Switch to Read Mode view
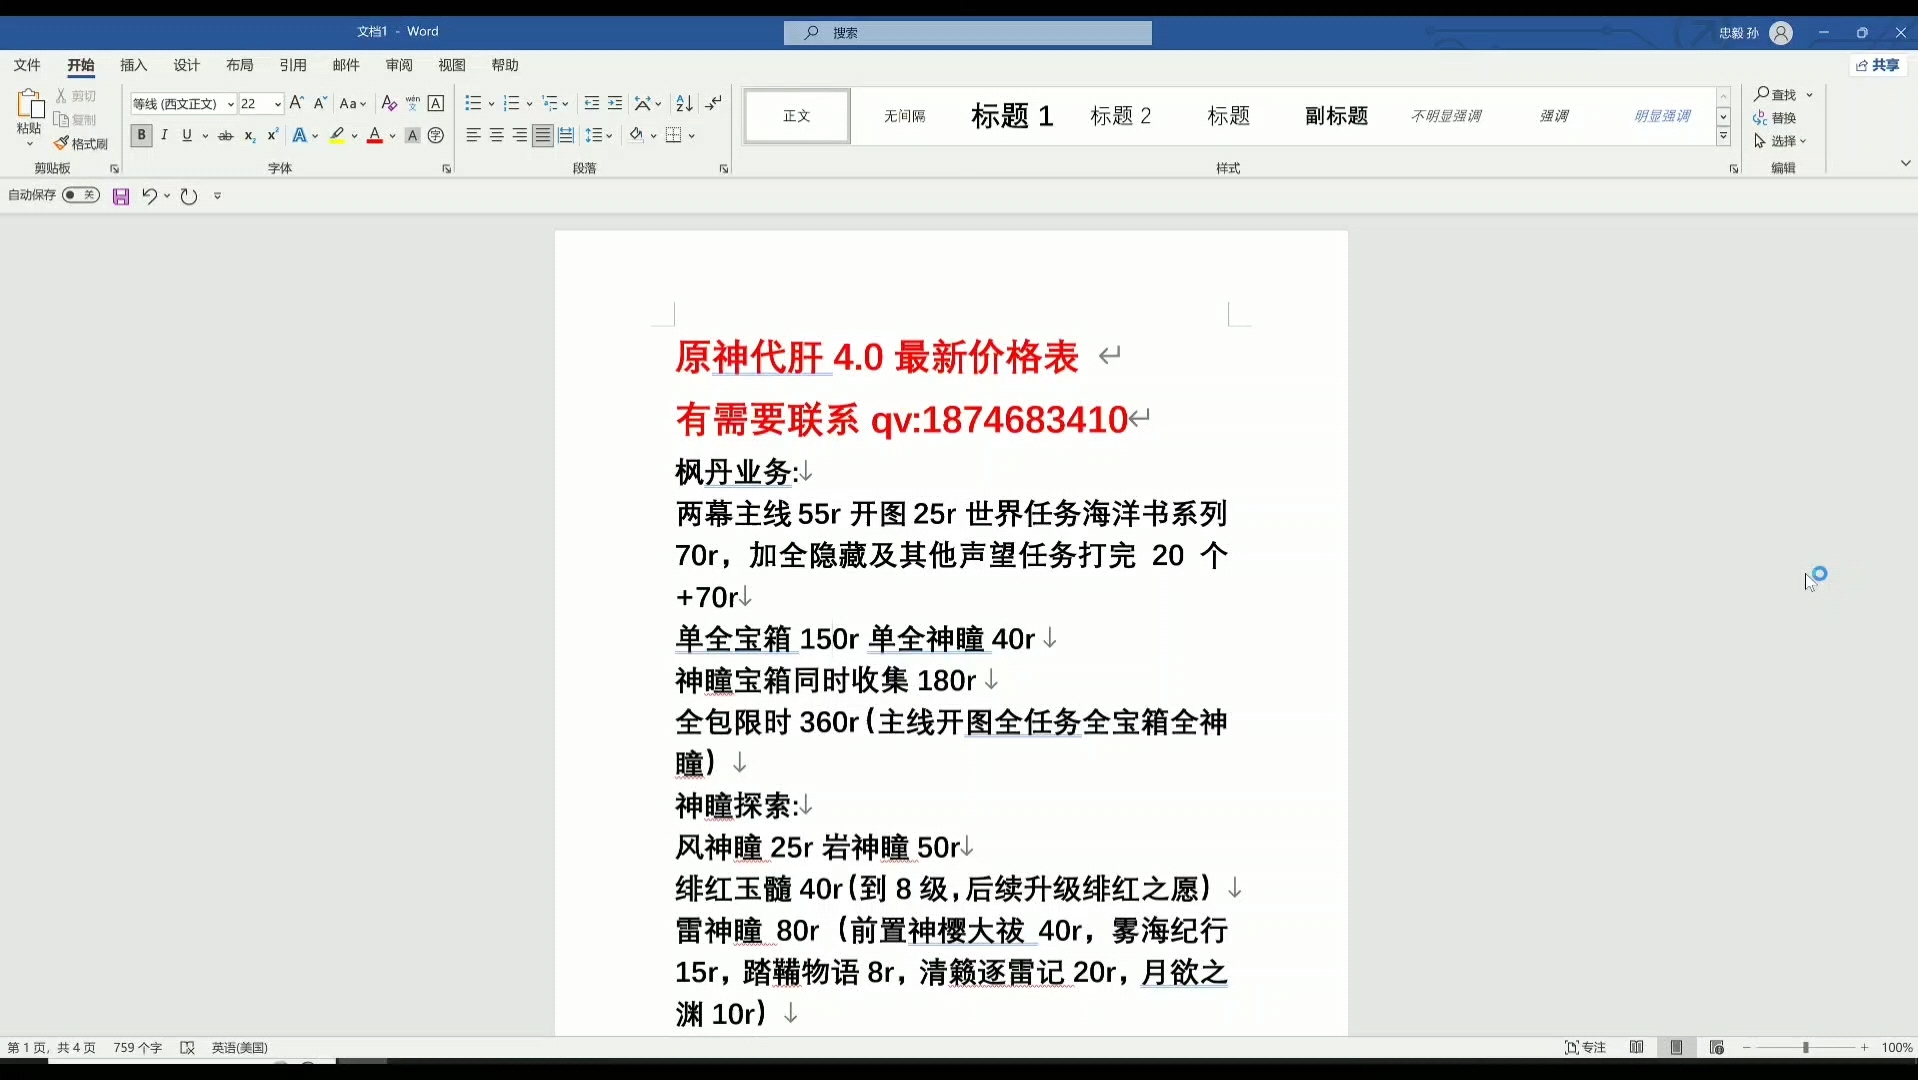The height and width of the screenshot is (1080, 1918). [1636, 1047]
